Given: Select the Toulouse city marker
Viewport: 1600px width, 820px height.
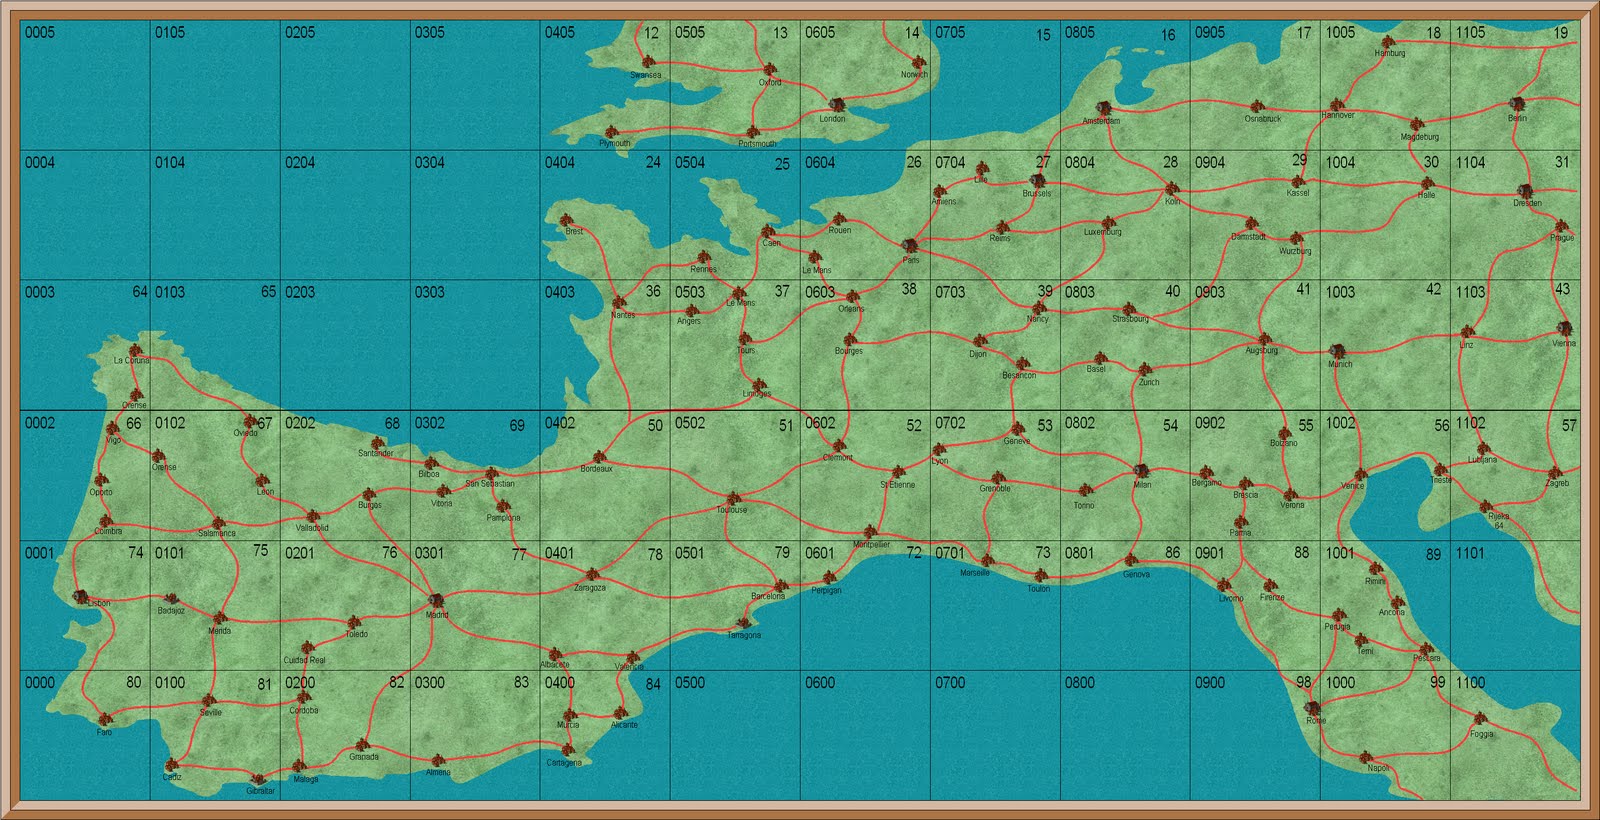Looking at the screenshot, I should pyautogui.click(x=734, y=498).
